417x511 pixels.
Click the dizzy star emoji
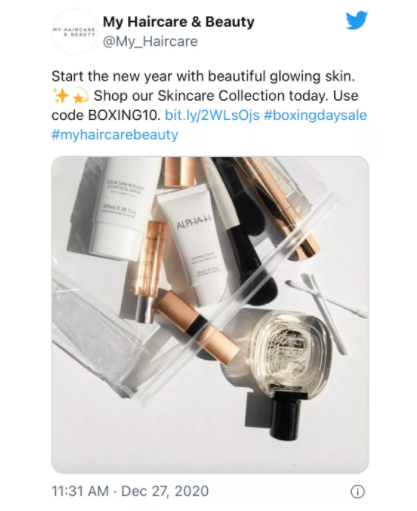pos(80,96)
